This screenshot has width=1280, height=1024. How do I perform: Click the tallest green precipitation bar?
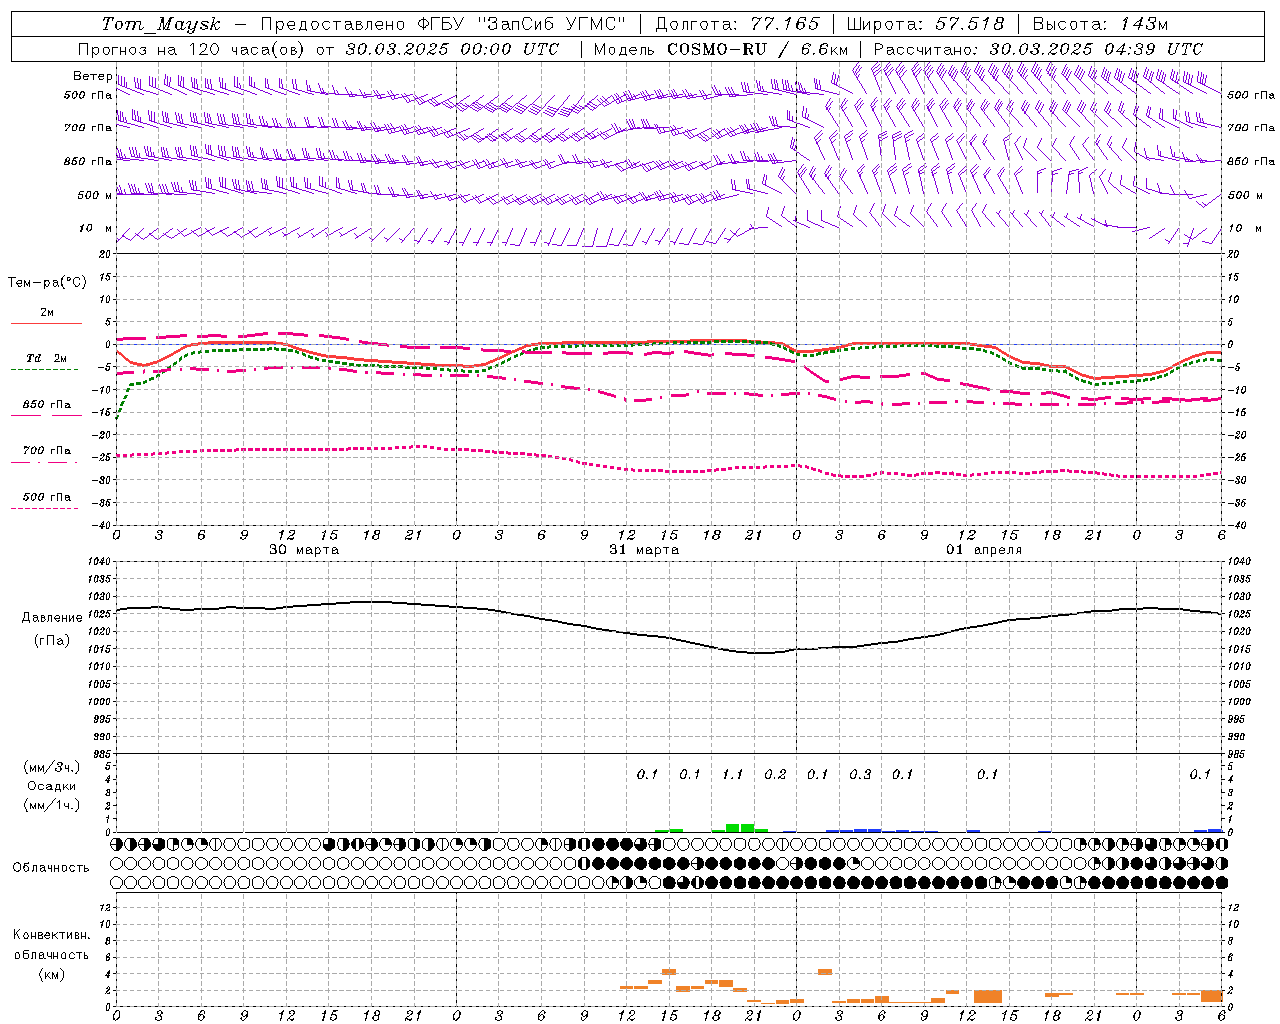(740, 828)
